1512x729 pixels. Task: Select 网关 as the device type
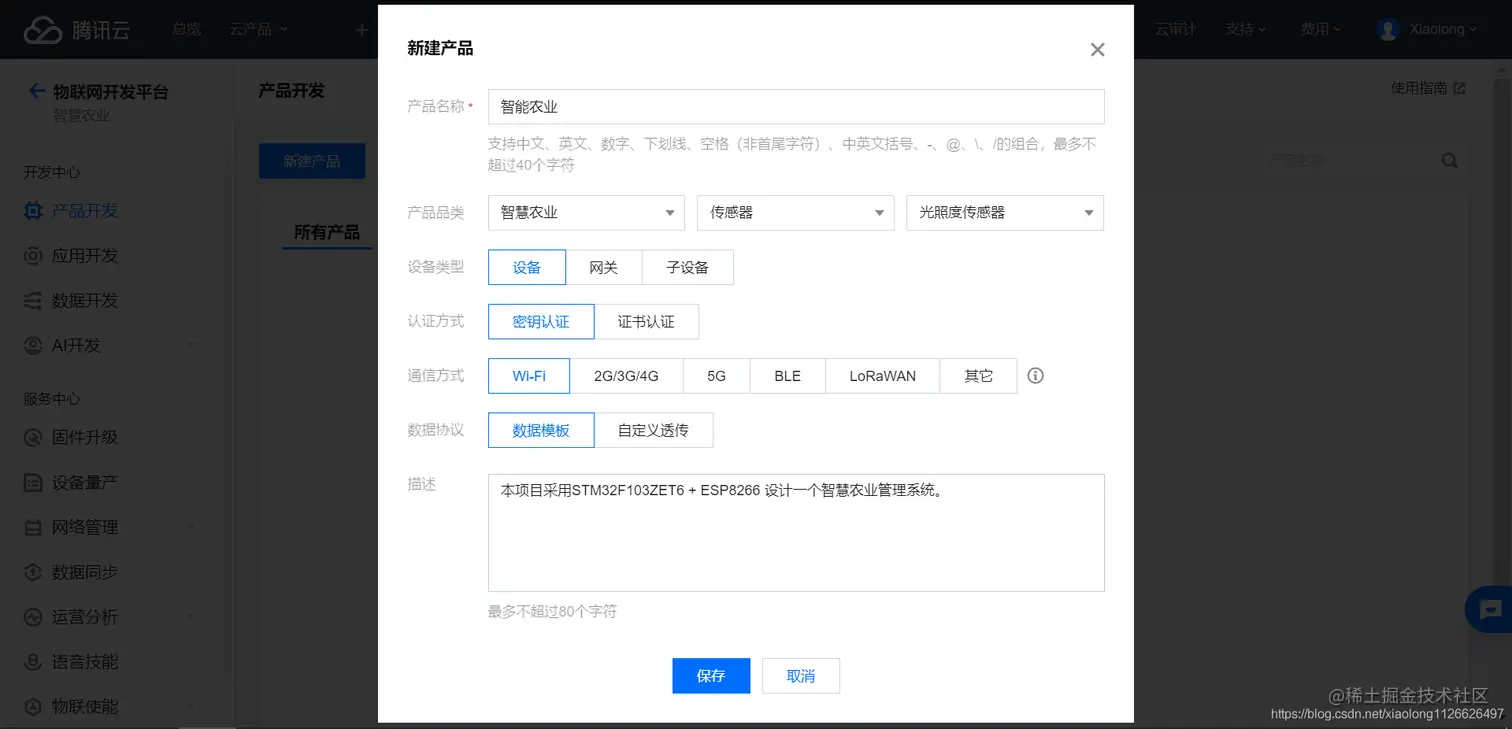604,267
